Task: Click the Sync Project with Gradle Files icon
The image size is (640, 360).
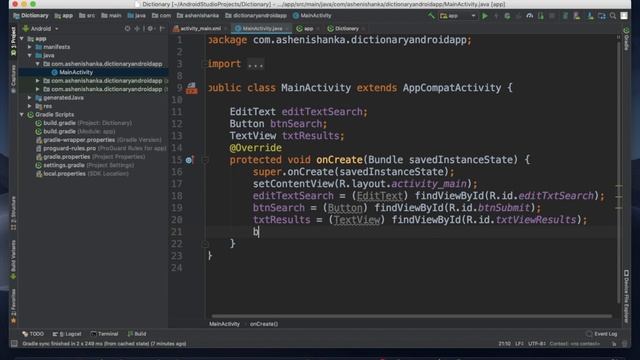Action: [x=565, y=16]
